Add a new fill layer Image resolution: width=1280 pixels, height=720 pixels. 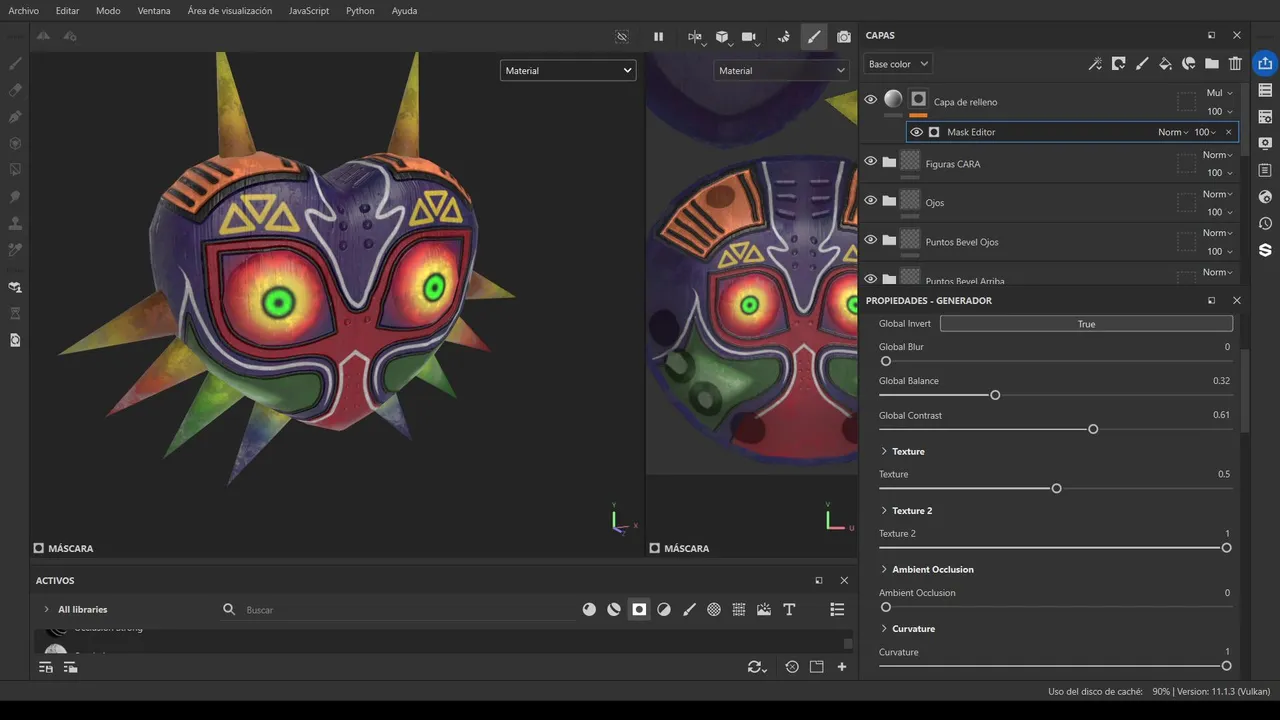pos(1165,64)
